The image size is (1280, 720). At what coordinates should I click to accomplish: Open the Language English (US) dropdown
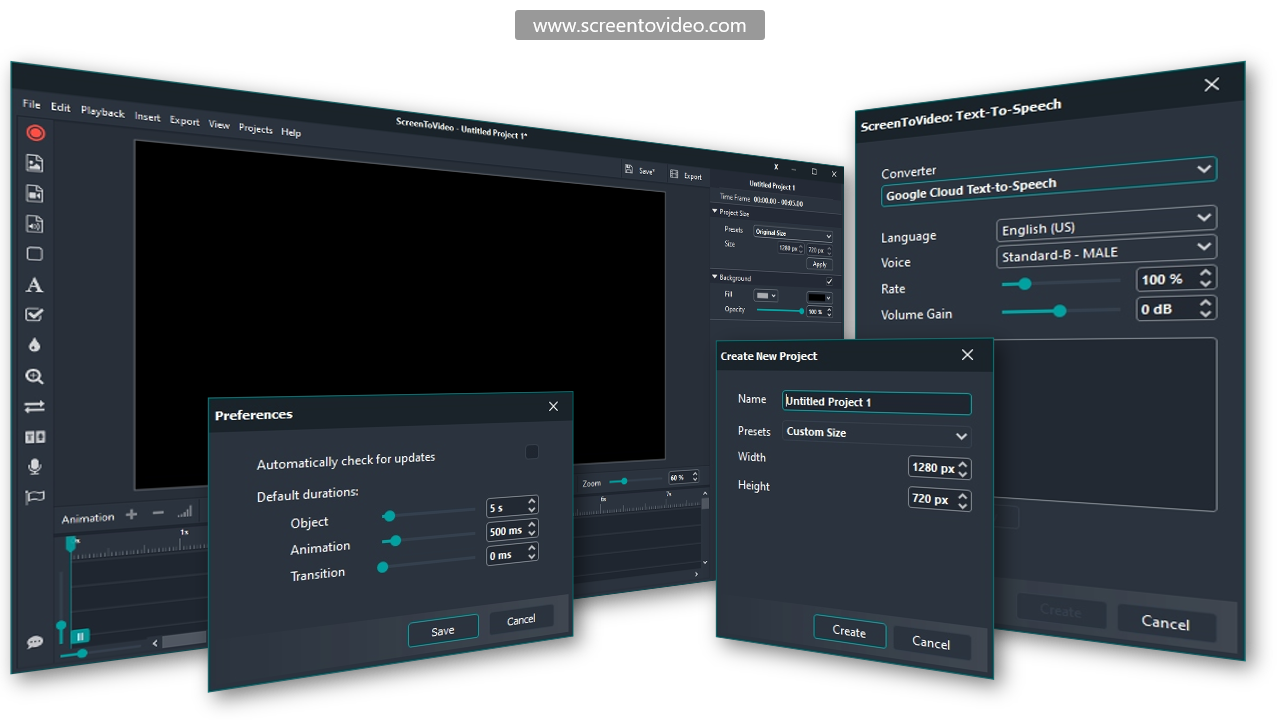click(1106, 222)
